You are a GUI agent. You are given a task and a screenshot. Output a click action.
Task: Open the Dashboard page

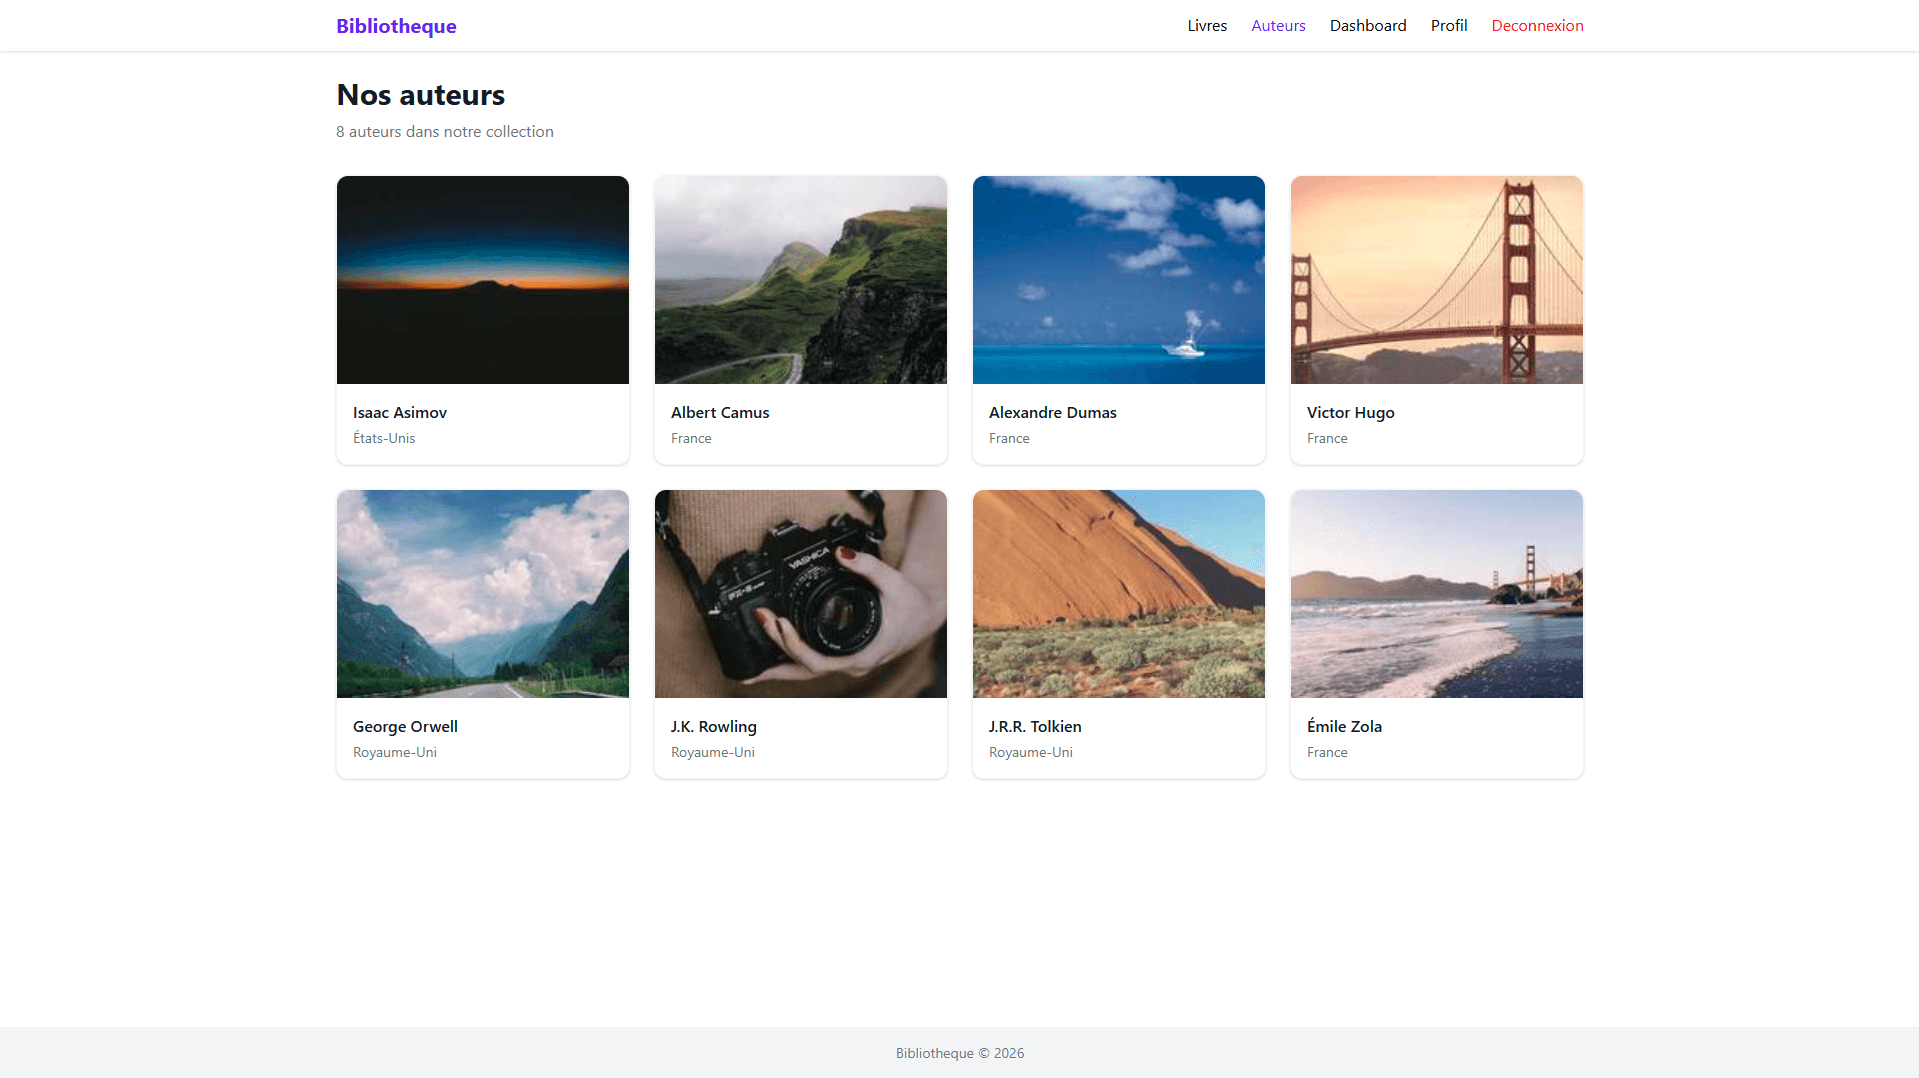(x=1368, y=25)
